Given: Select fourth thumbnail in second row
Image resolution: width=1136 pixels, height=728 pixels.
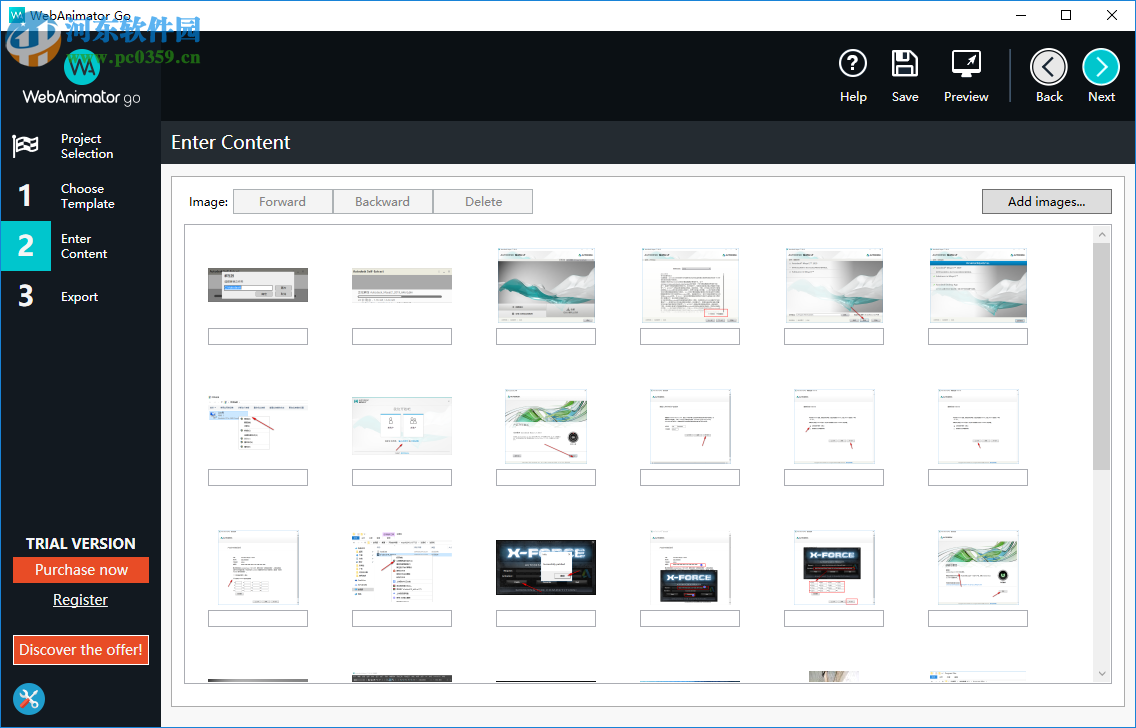Looking at the screenshot, I should (x=690, y=426).
